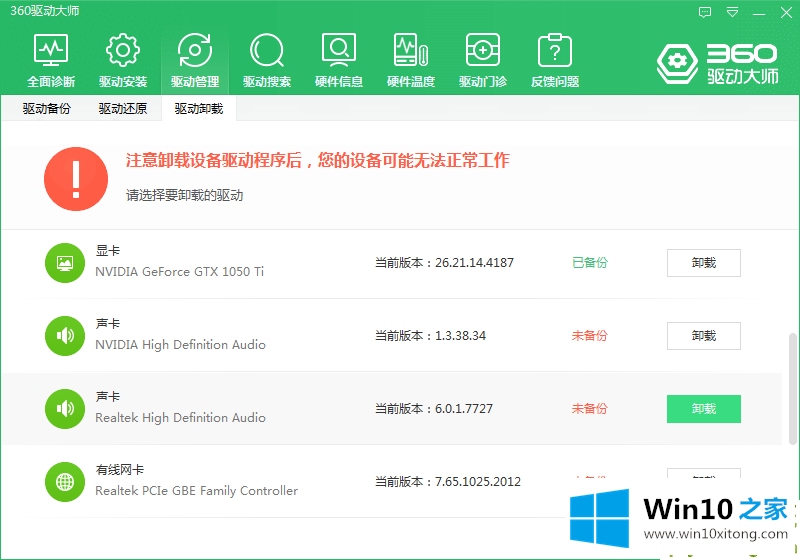Click the green NVIDIA GTX 1050 Ti display icon
800x560 pixels.
point(65,262)
